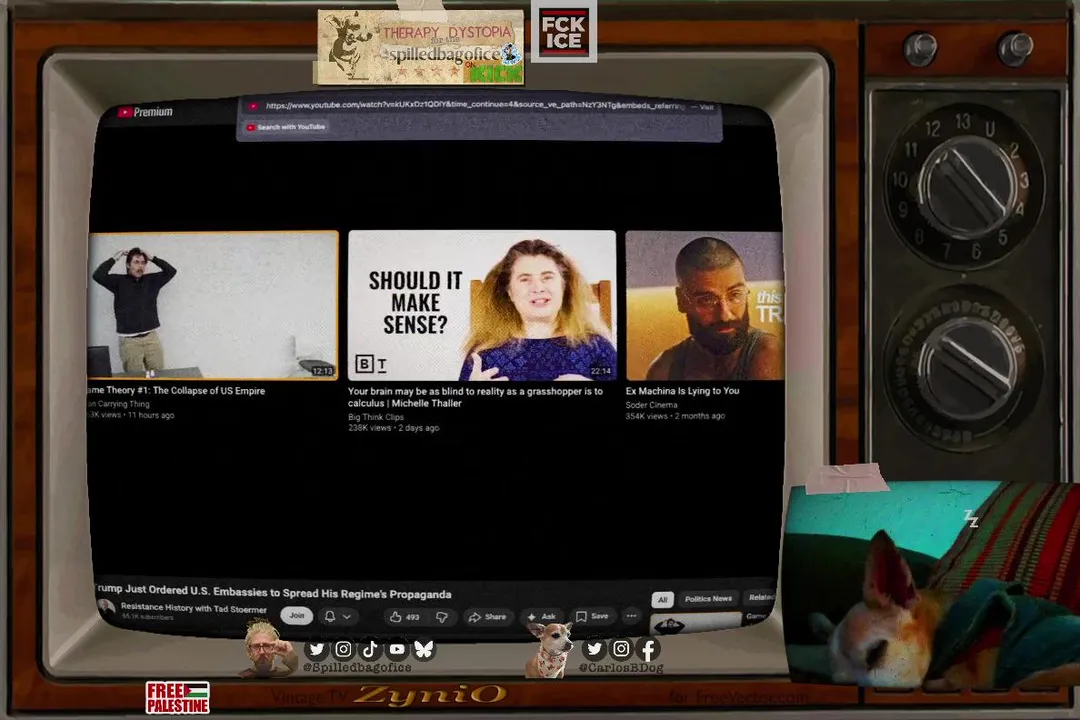Image resolution: width=1080 pixels, height=720 pixels.
Task: Click the YouTube icon above @Spilledbagofice
Action: (x=397, y=649)
